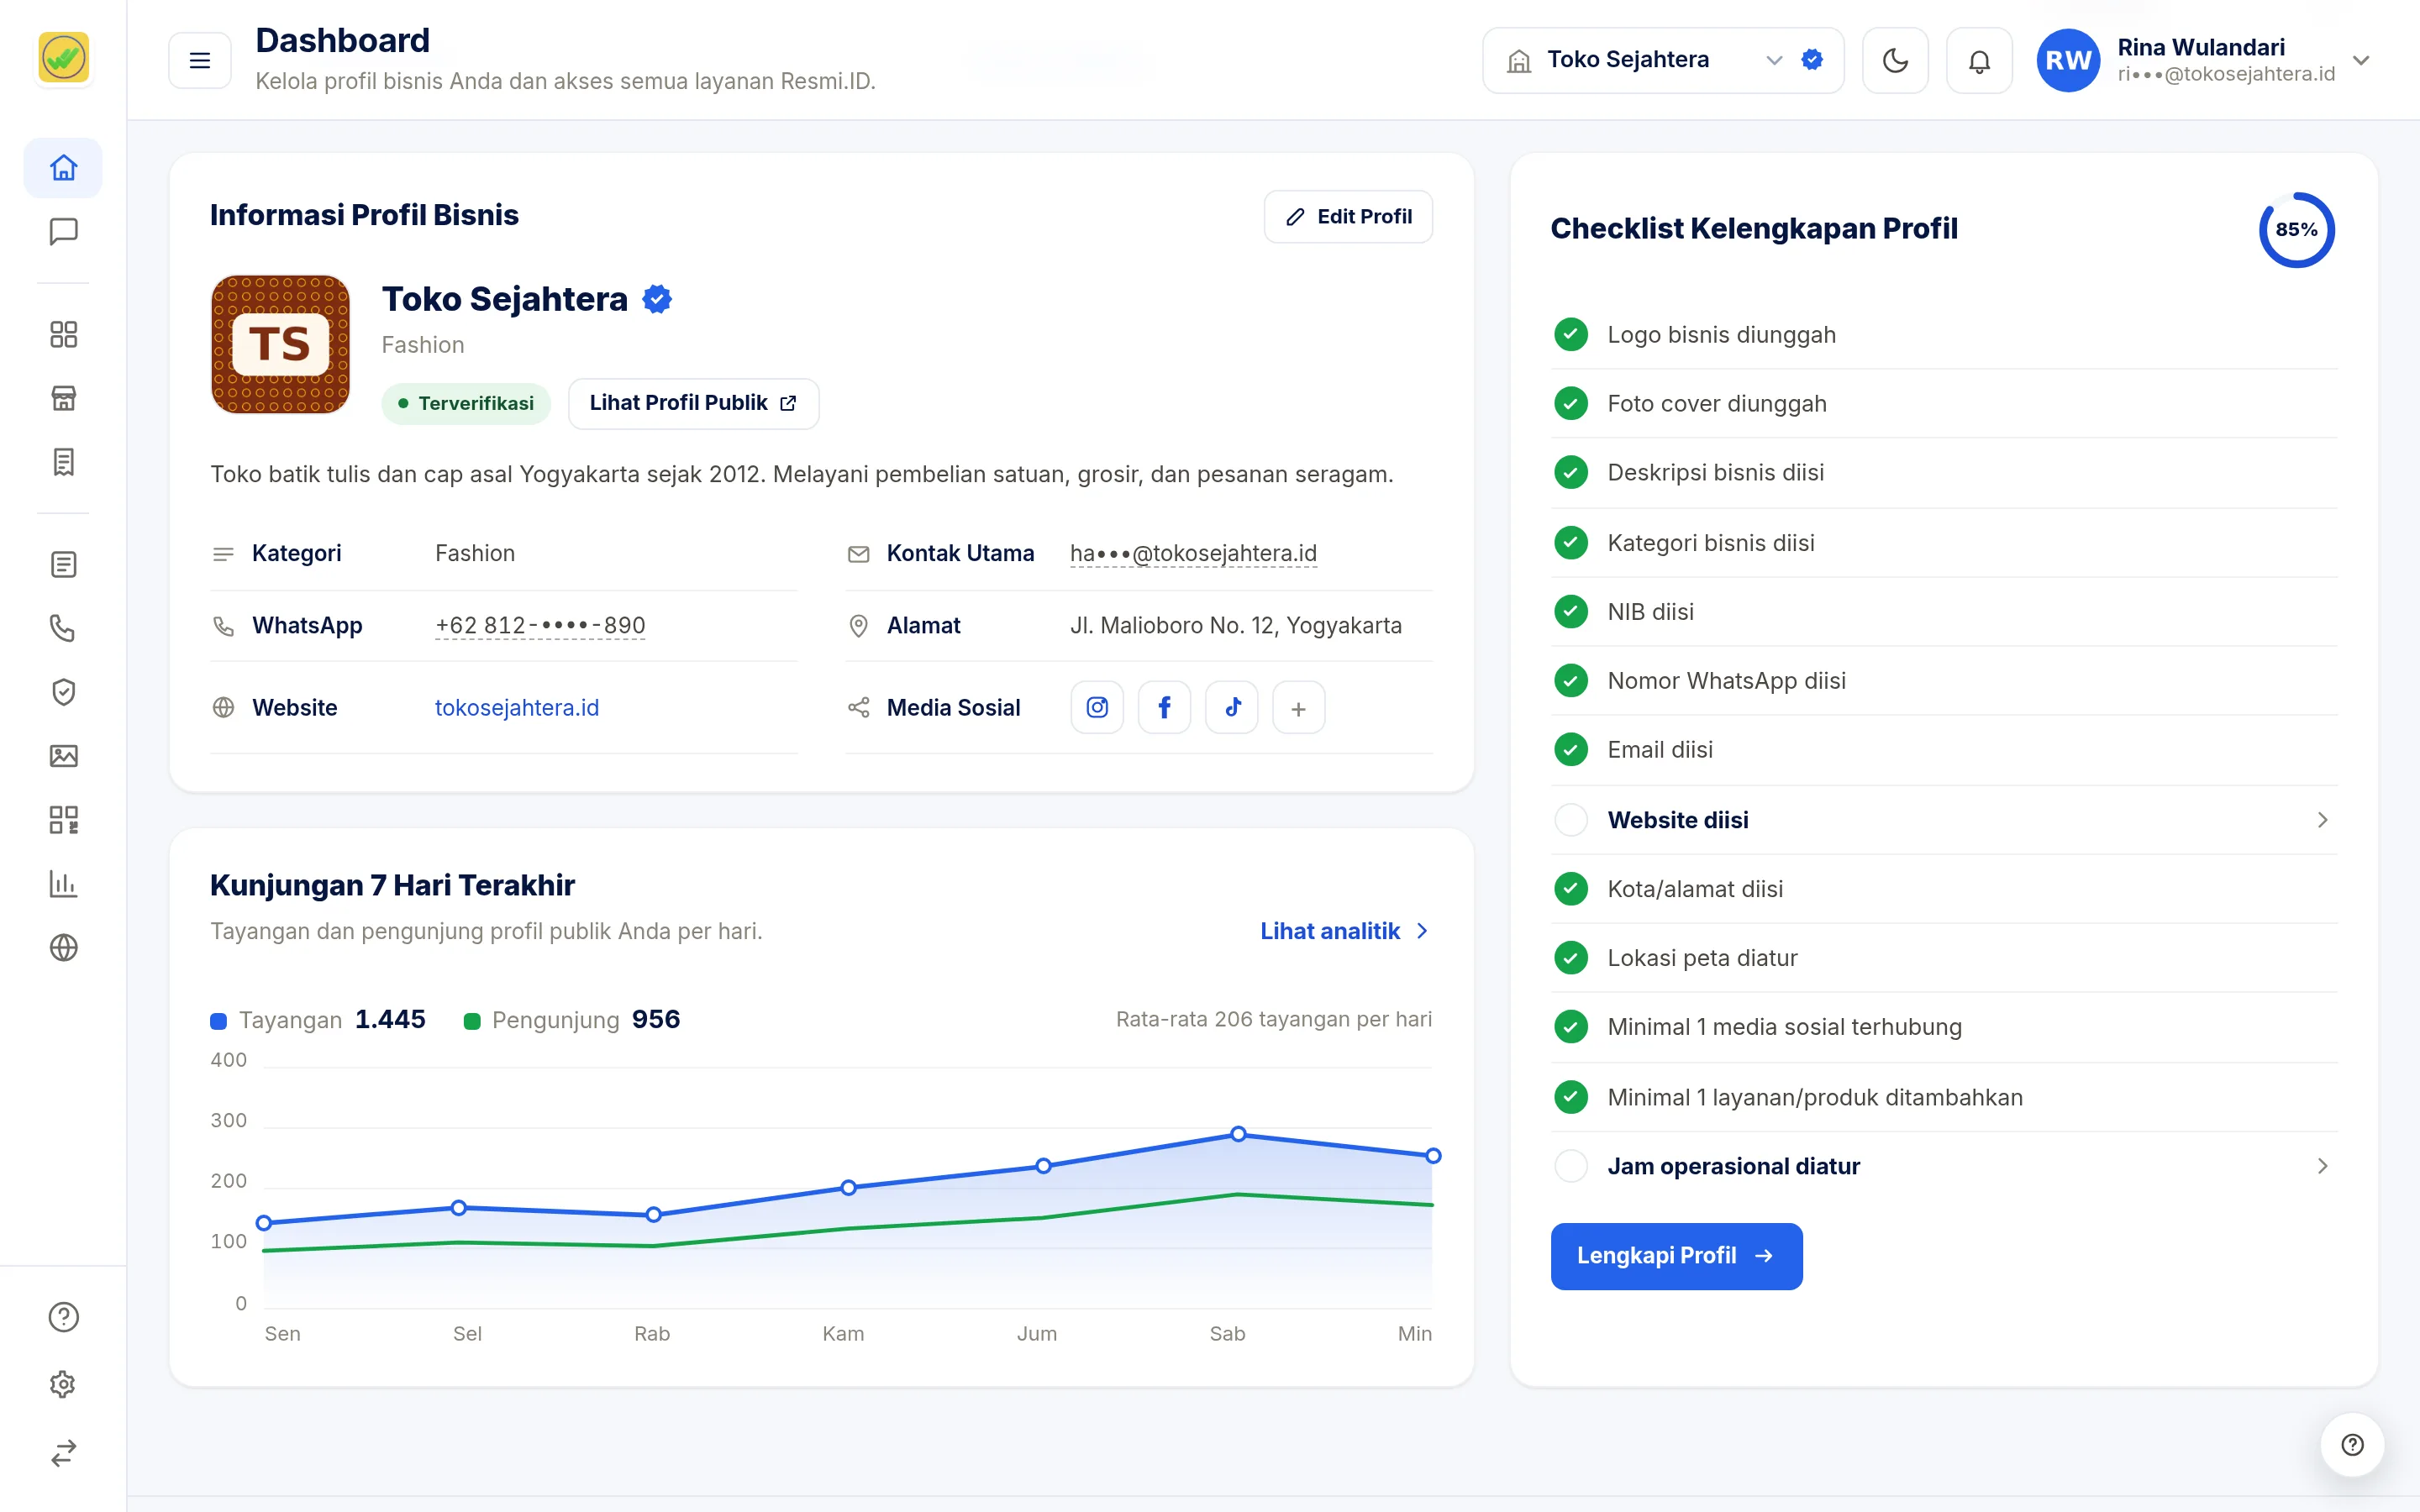2420x1512 pixels.
Task: Open the storefront sidebar icon
Action: pos(63,398)
